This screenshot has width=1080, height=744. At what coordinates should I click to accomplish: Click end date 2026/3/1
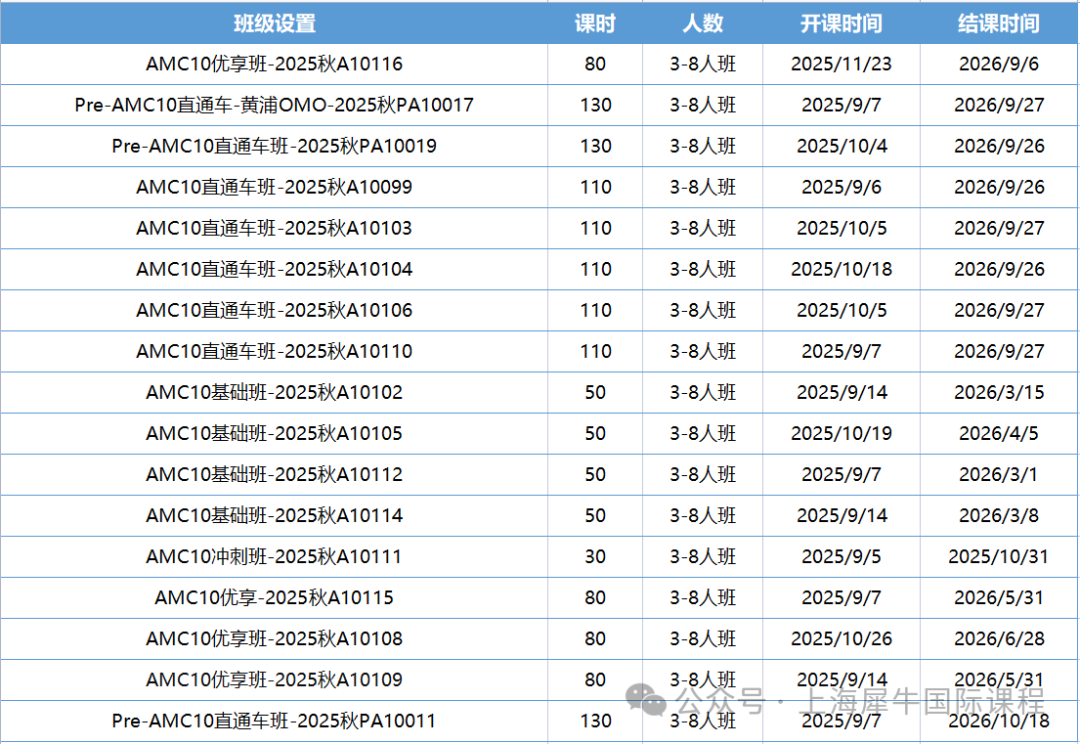pos(999,474)
